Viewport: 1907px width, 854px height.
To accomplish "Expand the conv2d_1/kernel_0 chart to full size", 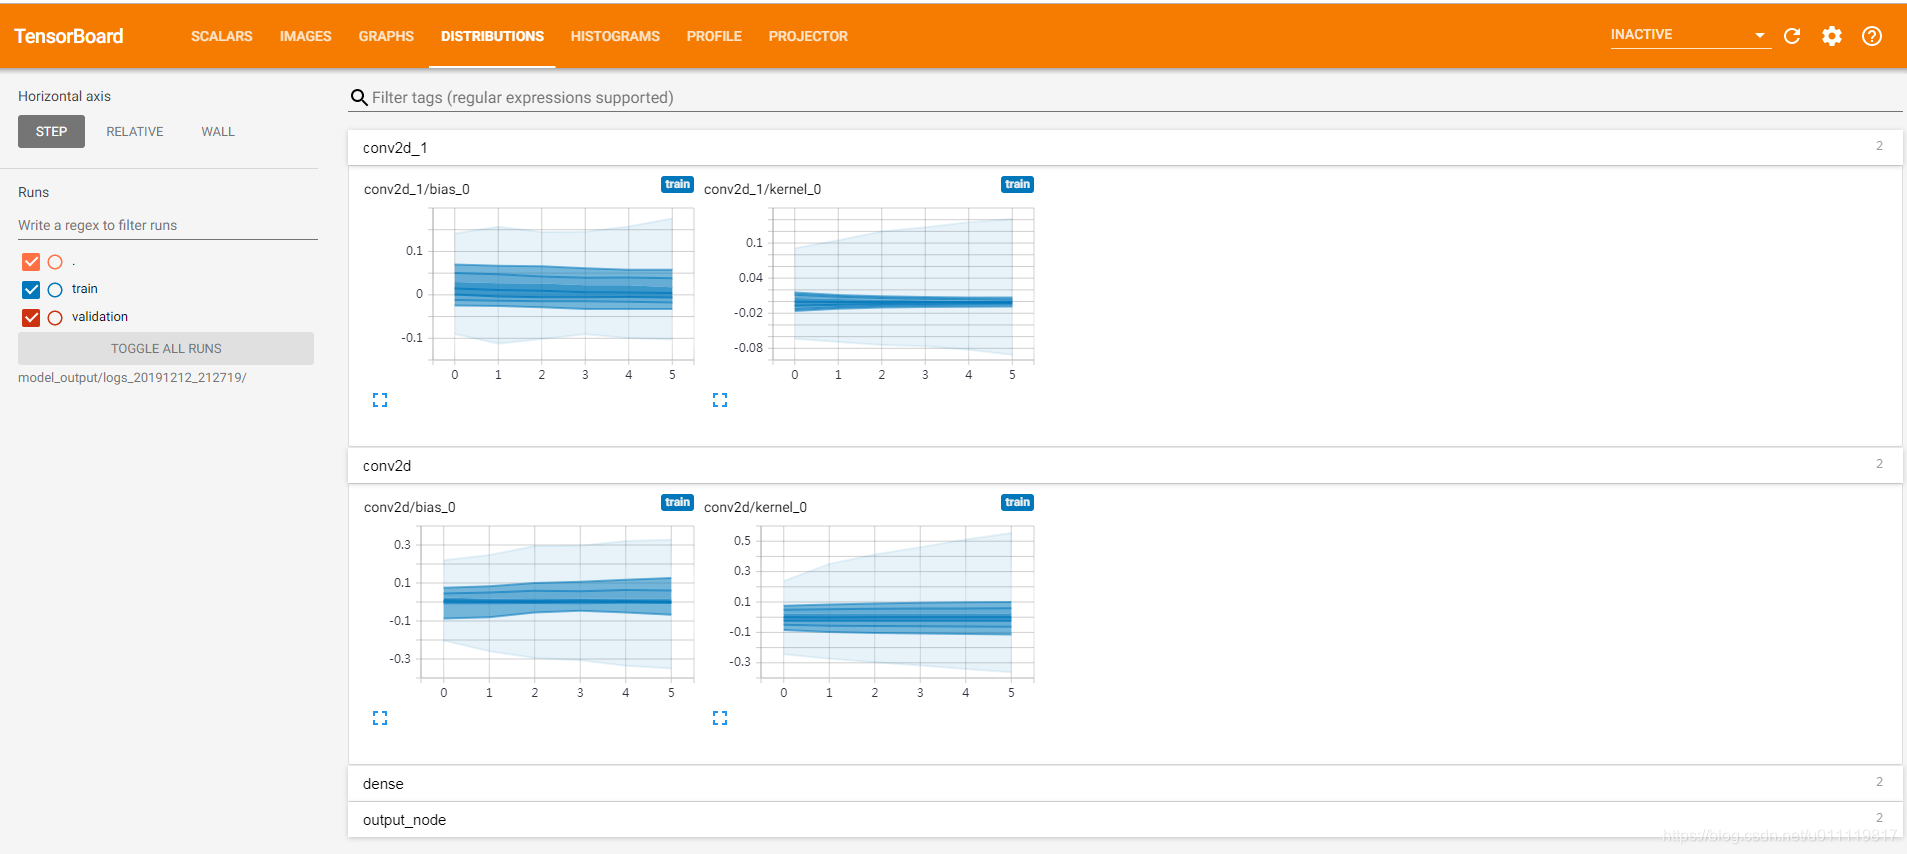I will pyautogui.click(x=720, y=400).
